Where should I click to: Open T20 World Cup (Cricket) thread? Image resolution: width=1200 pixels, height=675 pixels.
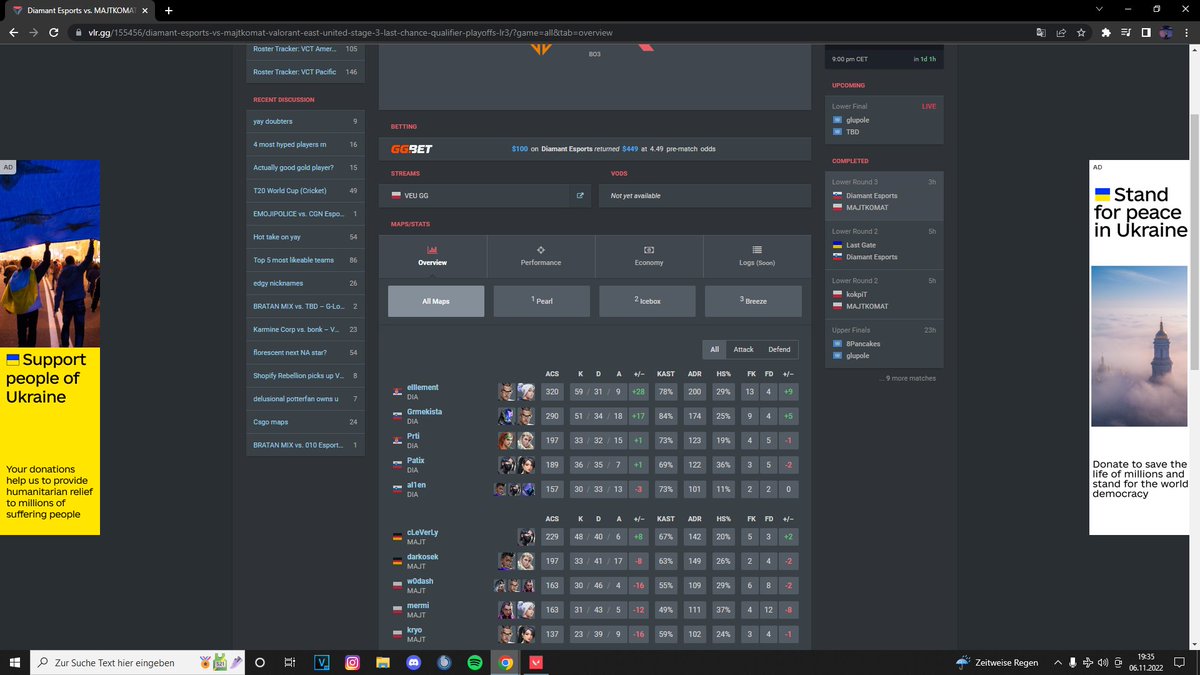click(305, 190)
